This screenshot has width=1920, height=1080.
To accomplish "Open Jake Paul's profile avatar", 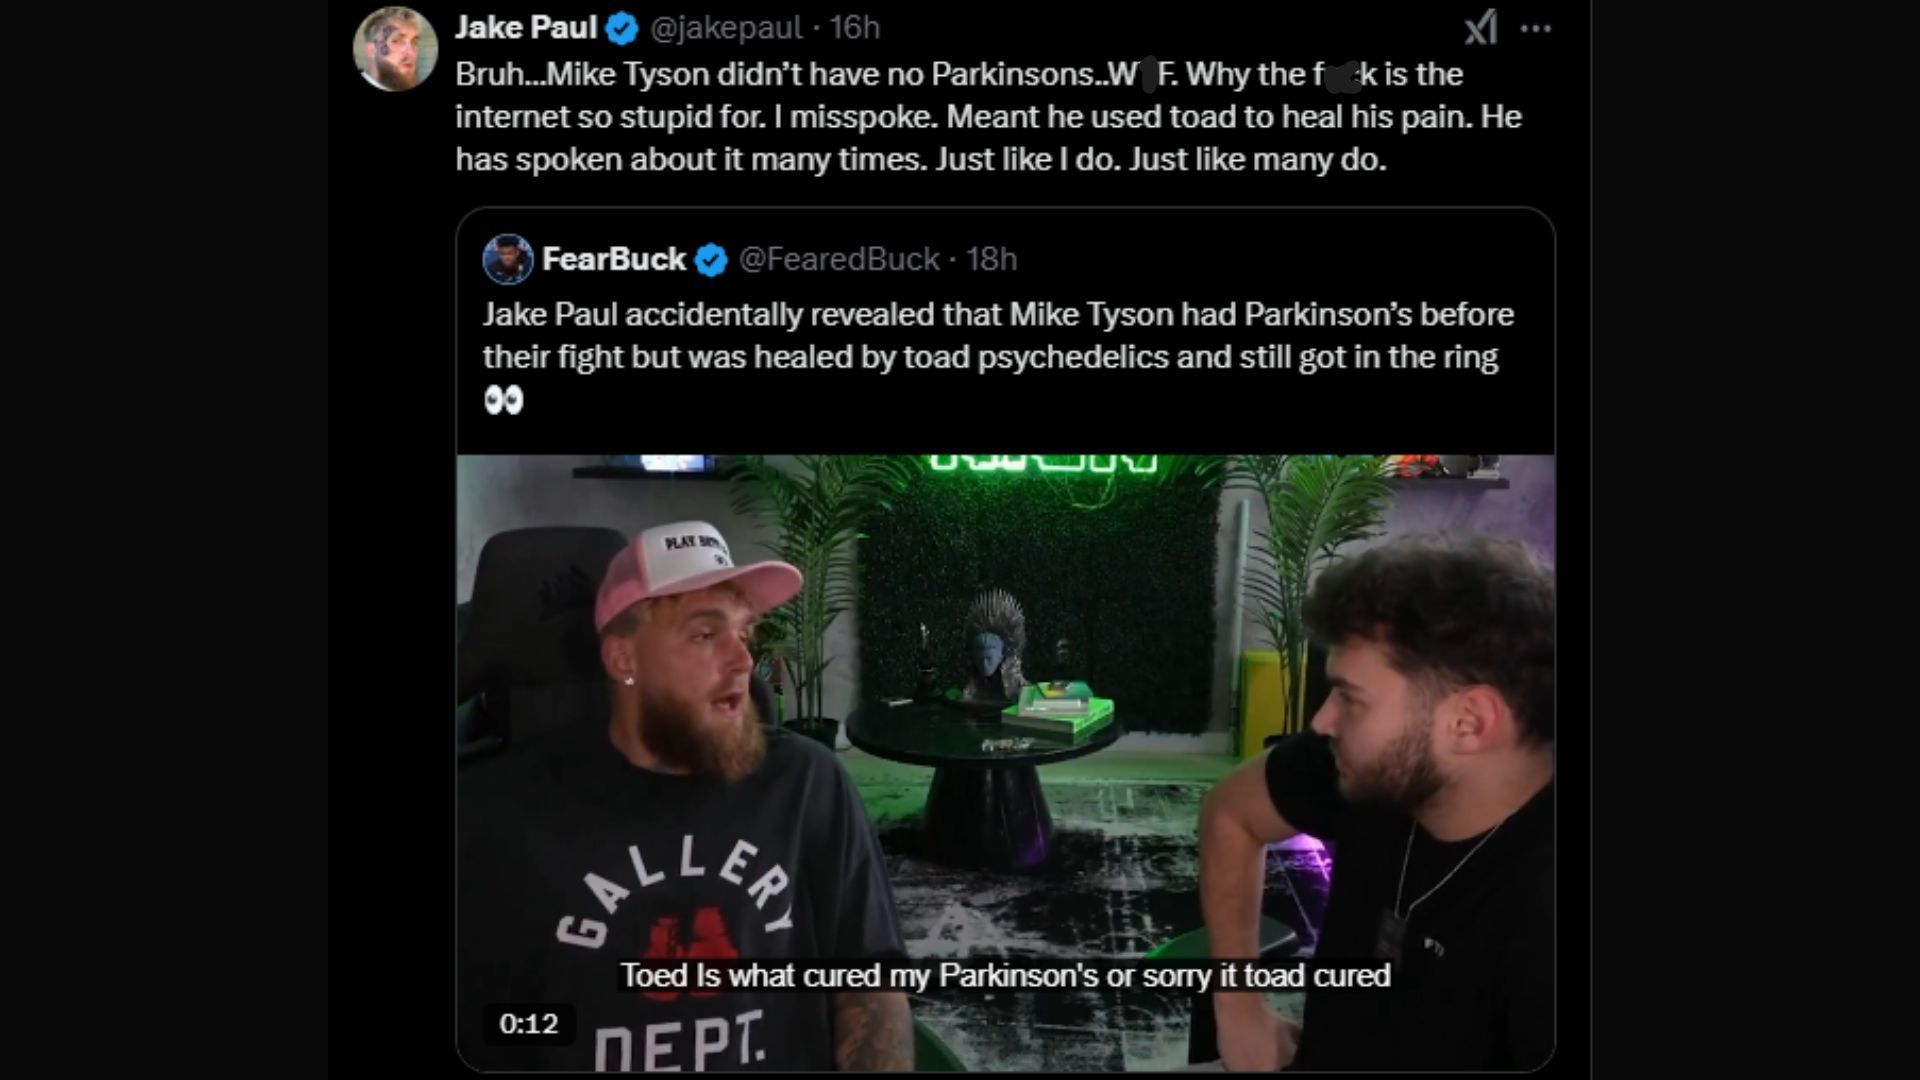I will (395, 48).
